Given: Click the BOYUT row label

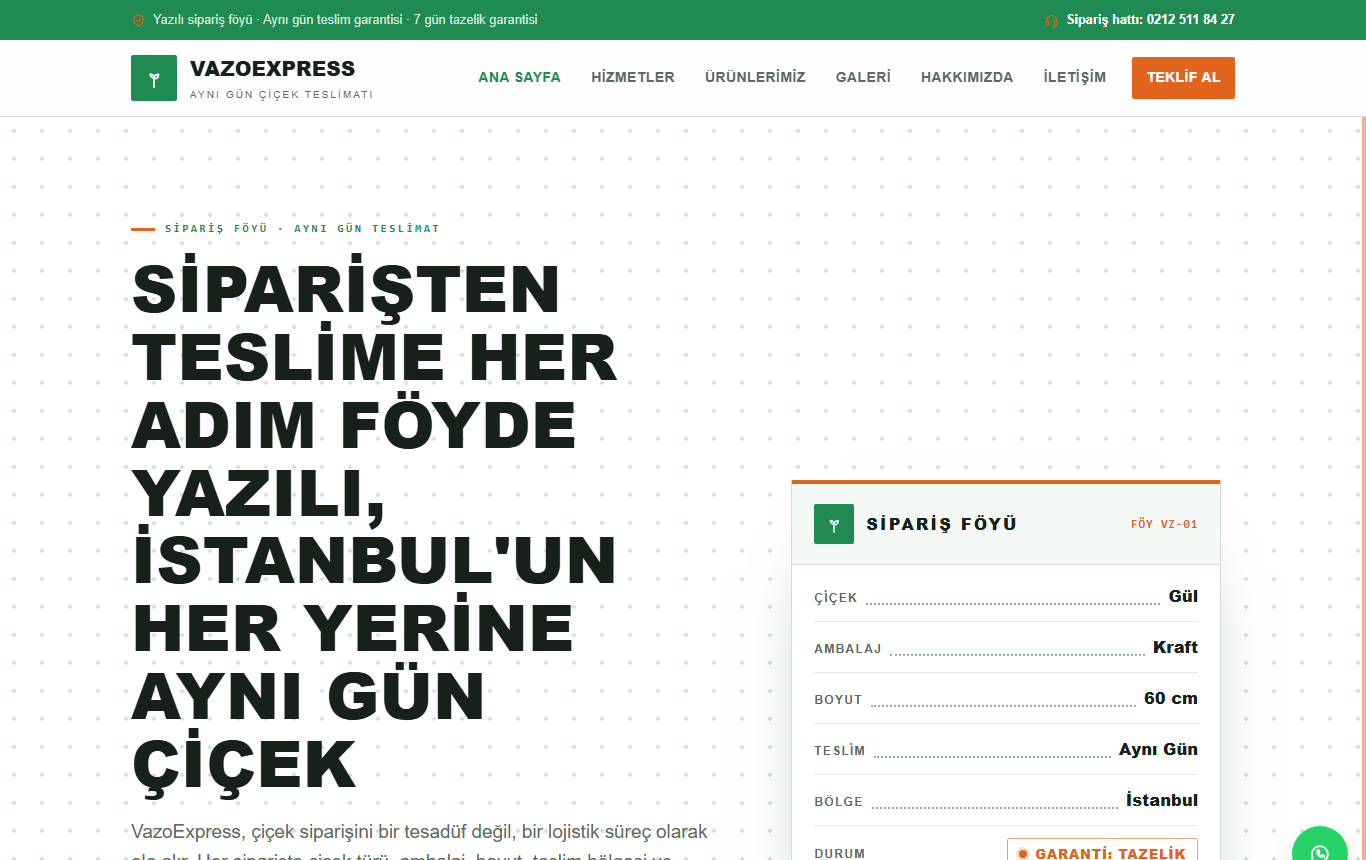Looking at the screenshot, I should pos(838,700).
